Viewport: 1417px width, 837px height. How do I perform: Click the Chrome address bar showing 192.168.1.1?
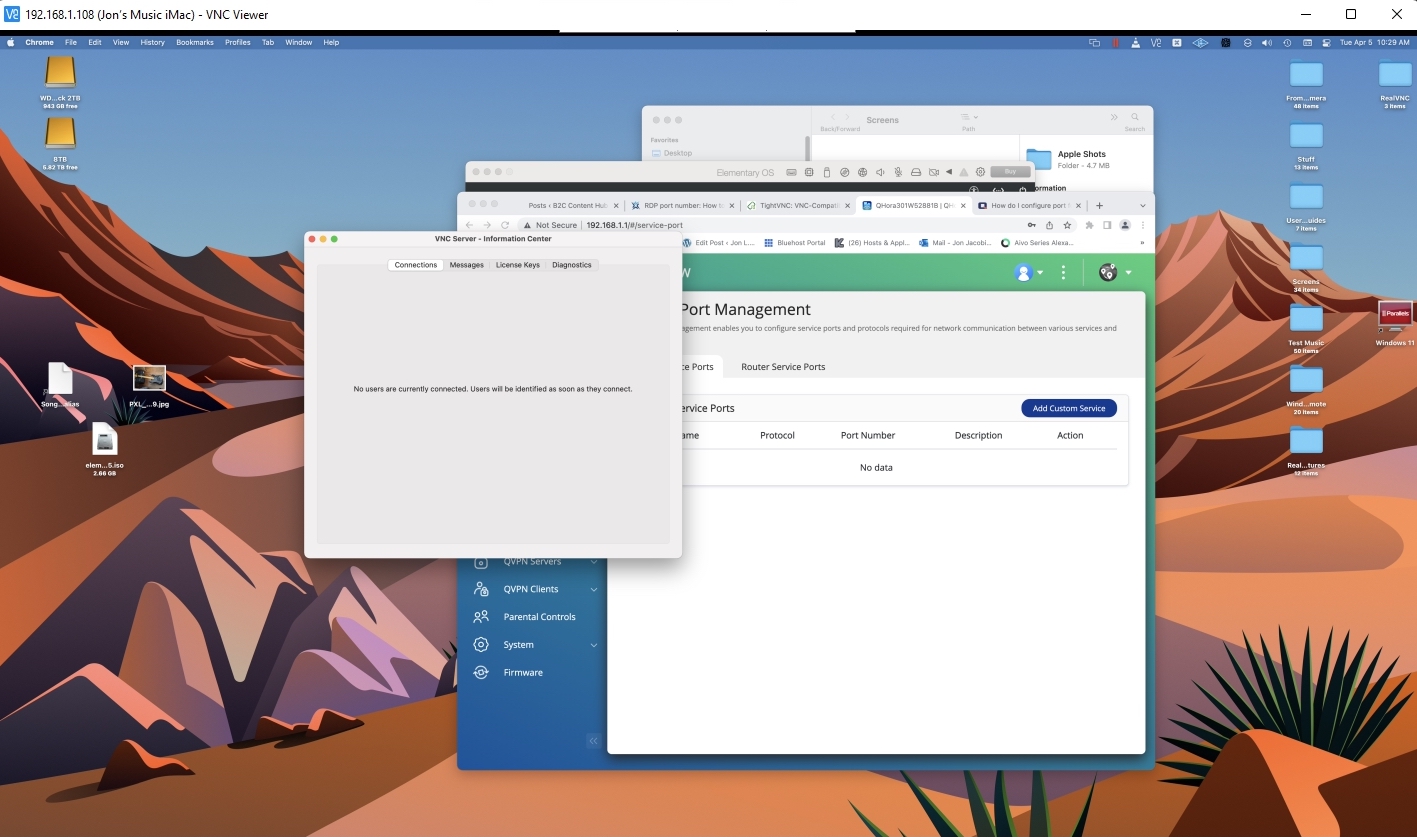point(635,225)
